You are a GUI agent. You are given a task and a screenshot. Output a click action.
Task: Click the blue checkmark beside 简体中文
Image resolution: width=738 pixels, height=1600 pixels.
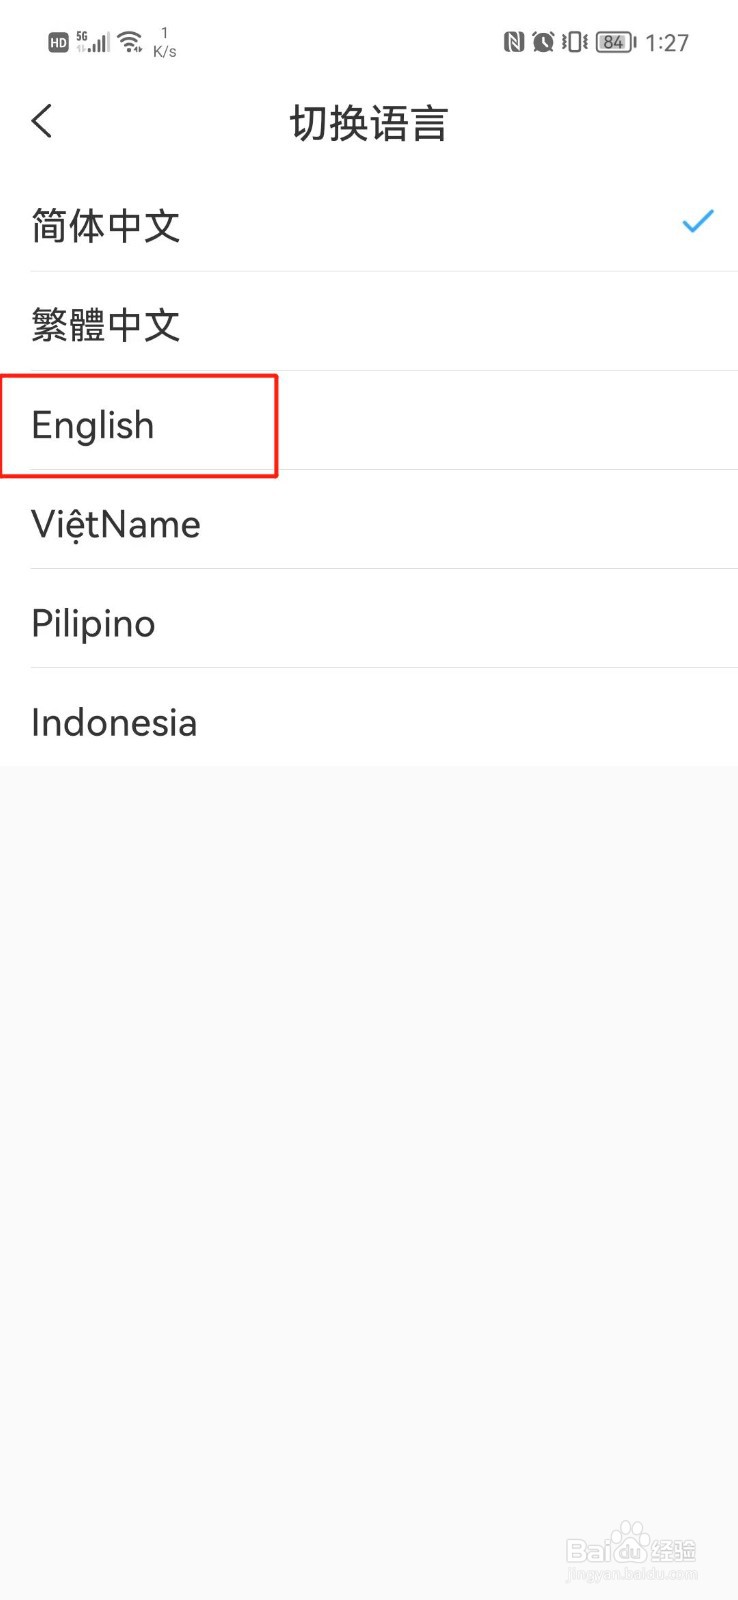pyautogui.click(x=697, y=221)
